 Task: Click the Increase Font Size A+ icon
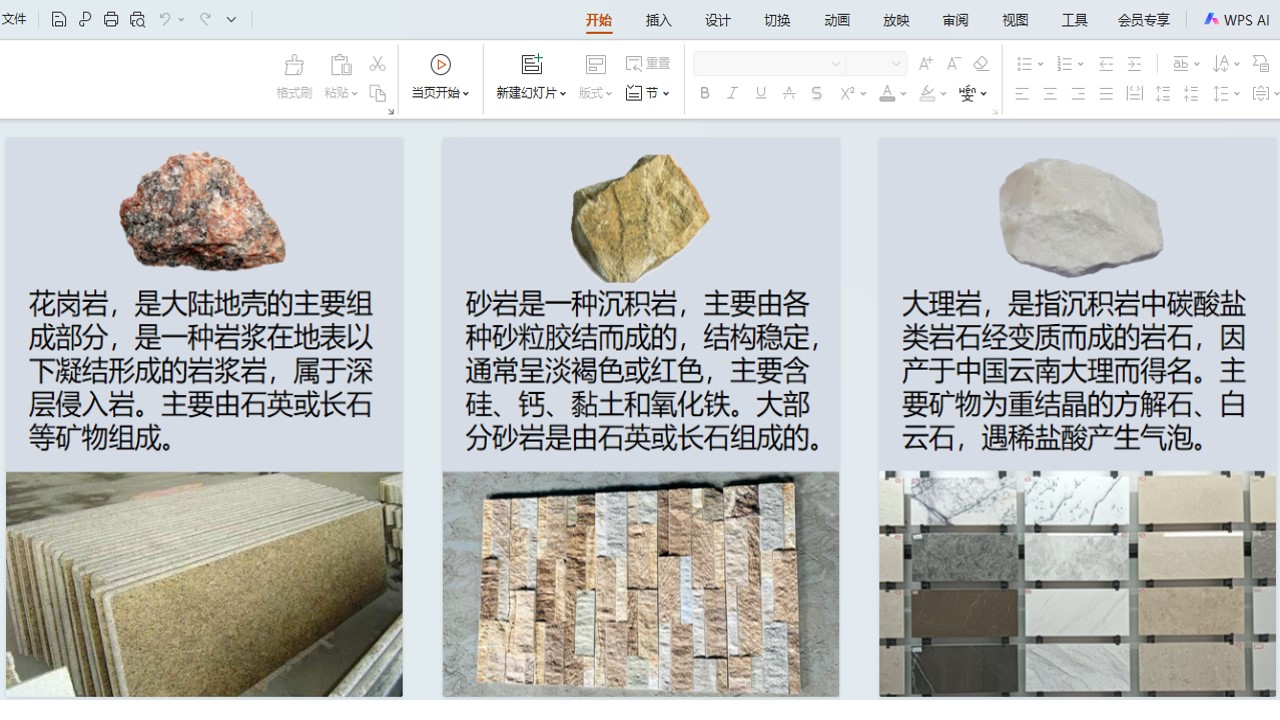(926, 64)
